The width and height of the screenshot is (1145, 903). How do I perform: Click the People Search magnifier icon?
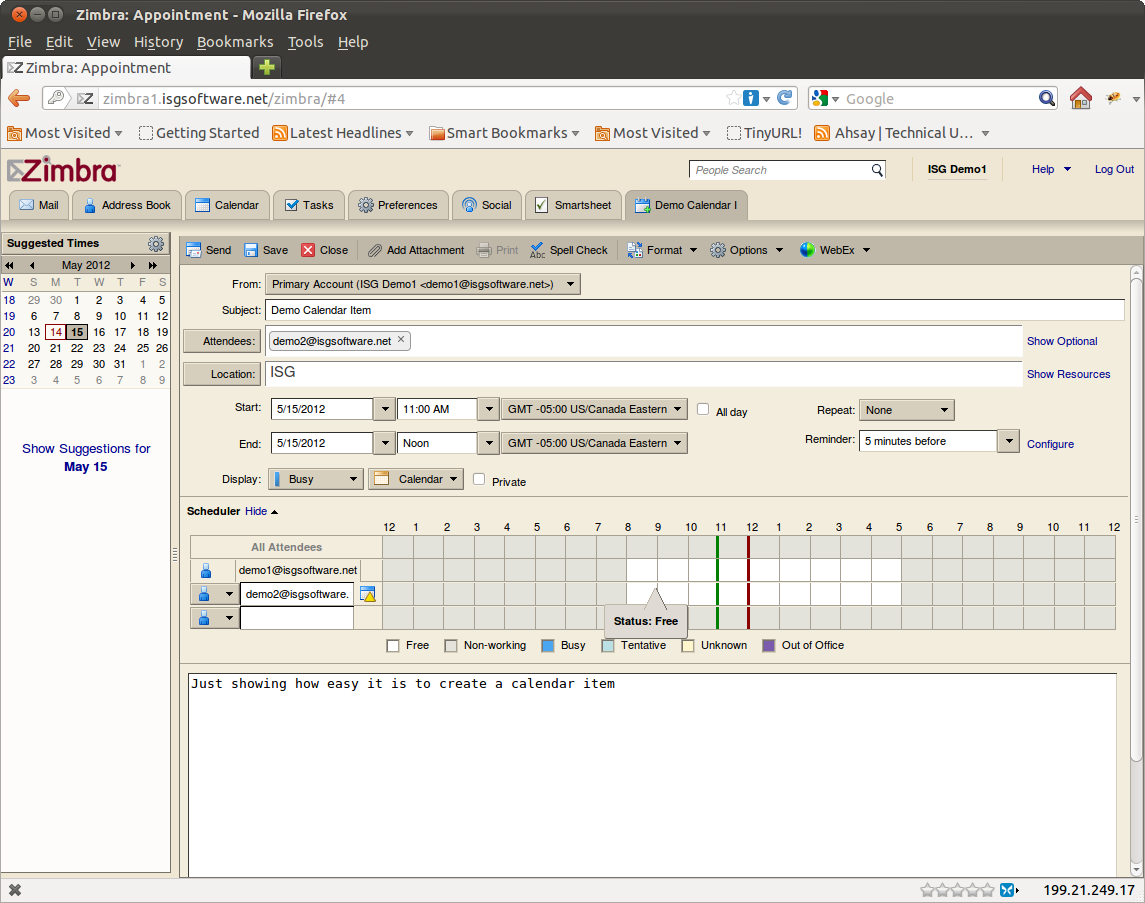[x=877, y=170]
